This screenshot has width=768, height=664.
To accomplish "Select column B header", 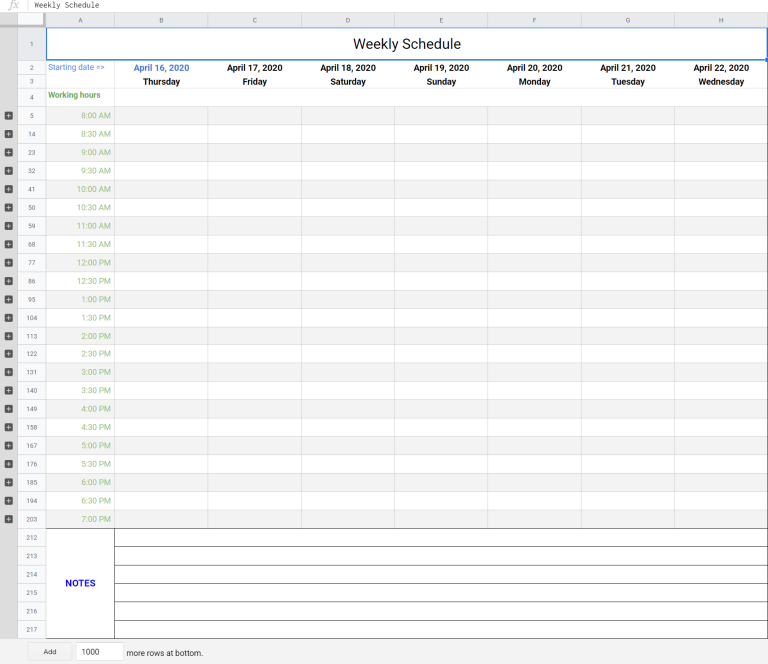I will 161,20.
